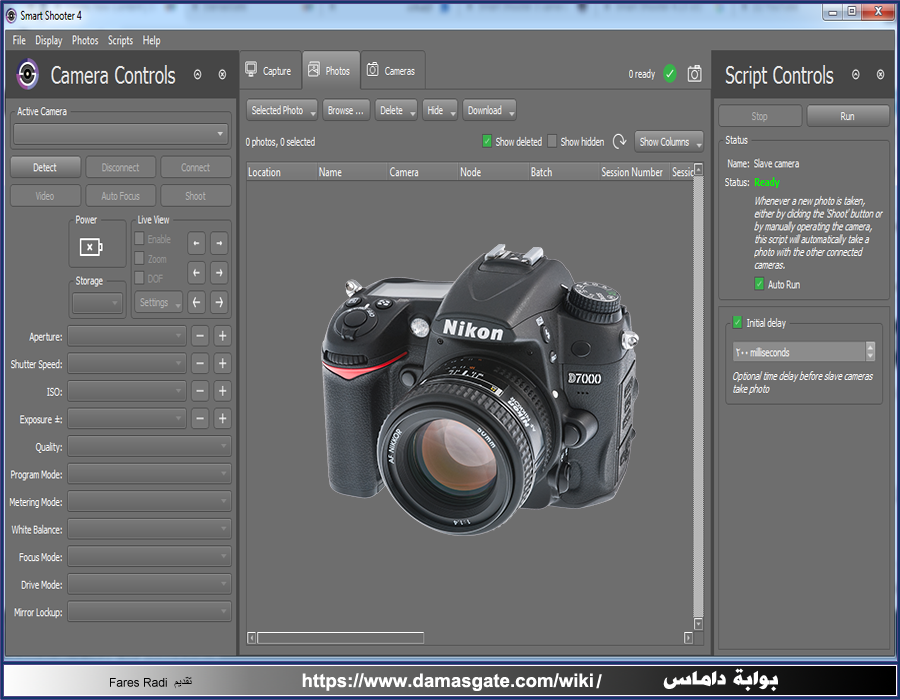Image resolution: width=900 pixels, height=700 pixels.
Task: Increase ISO with plus button
Action: [x=223, y=391]
